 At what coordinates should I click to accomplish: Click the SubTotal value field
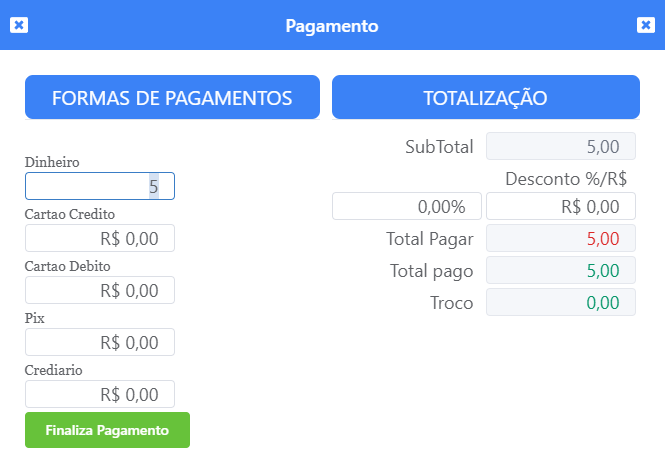pyautogui.click(x=560, y=147)
